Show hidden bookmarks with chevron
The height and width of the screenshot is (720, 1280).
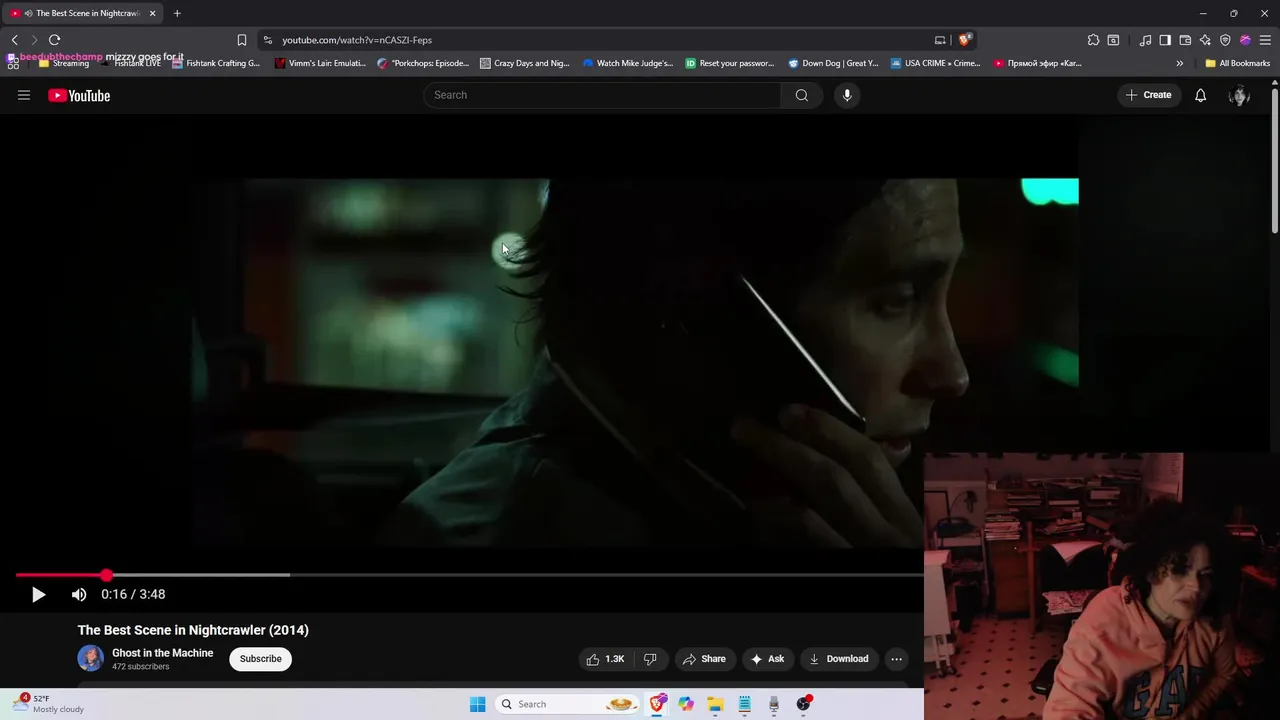pyautogui.click(x=1179, y=63)
